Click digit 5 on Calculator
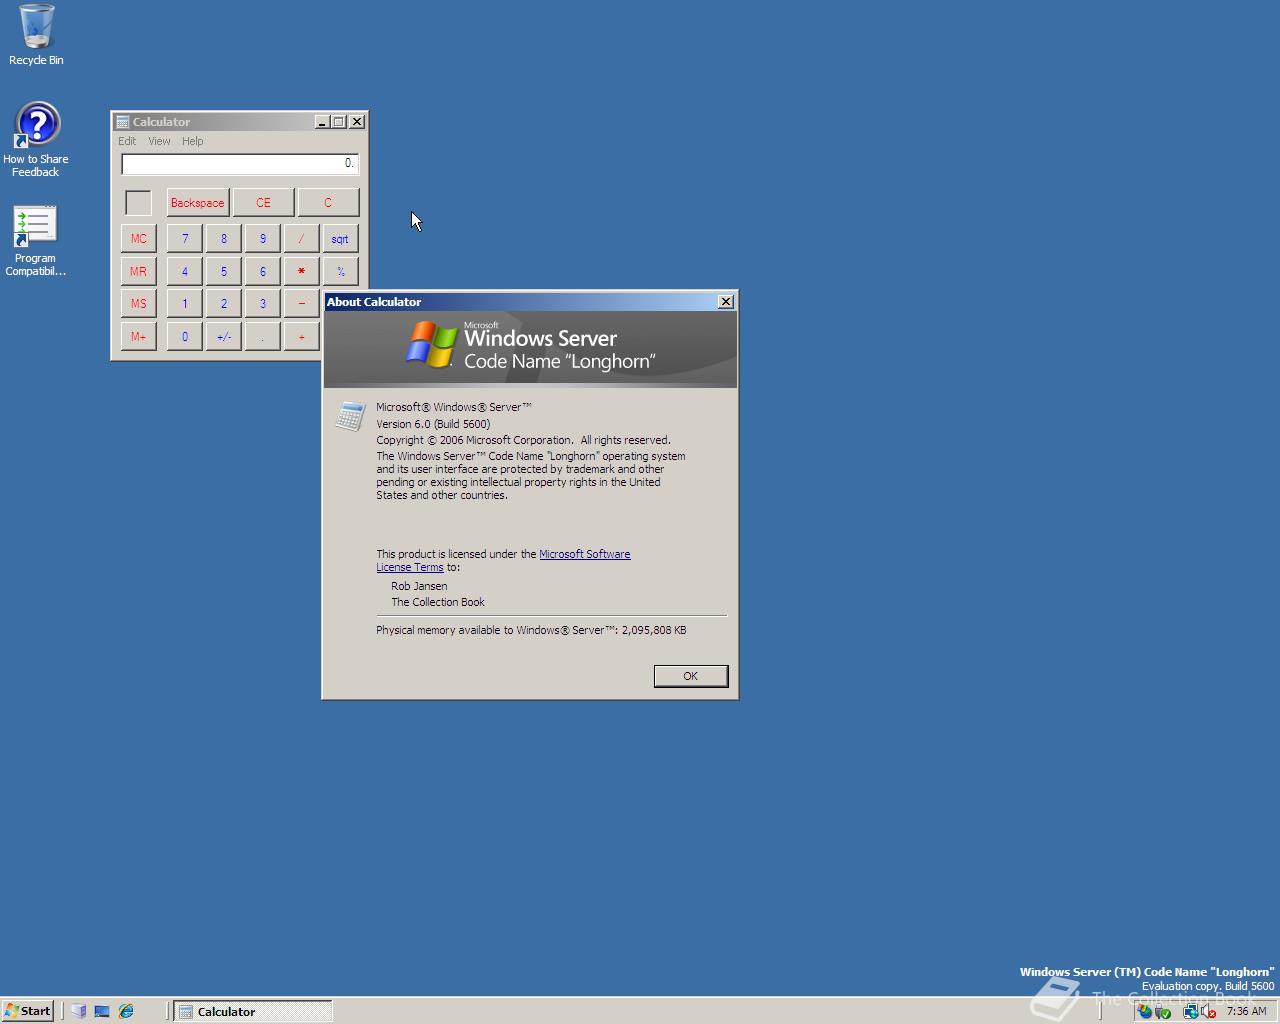Screen dimensions: 1280x1024 point(223,271)
